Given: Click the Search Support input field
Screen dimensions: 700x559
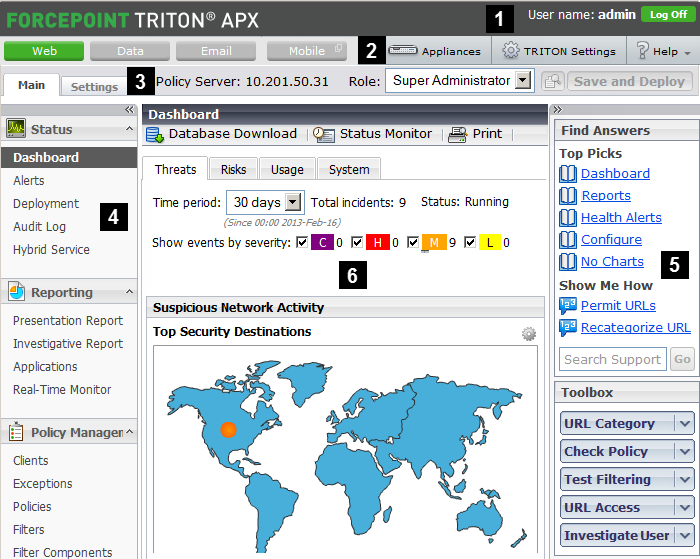Looking at the screenshot, I should tap(612, 359).
